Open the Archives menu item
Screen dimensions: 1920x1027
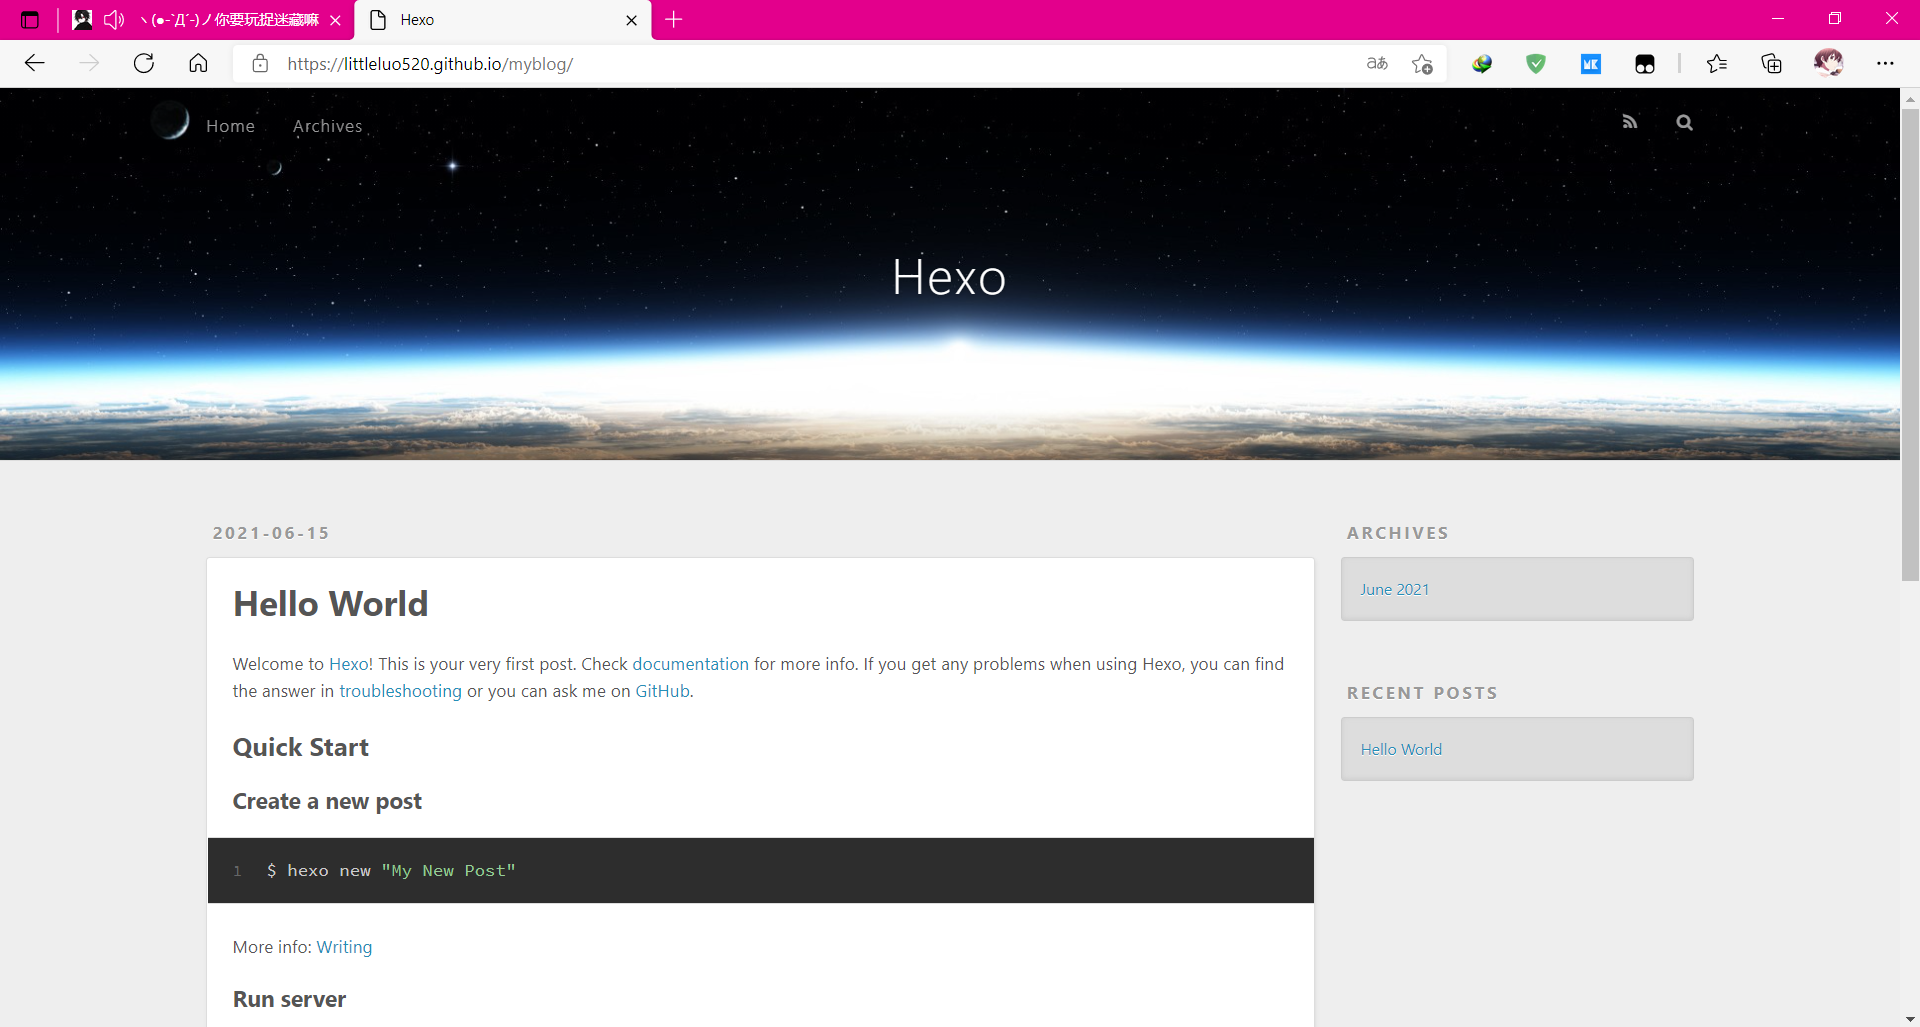(327, 126)
